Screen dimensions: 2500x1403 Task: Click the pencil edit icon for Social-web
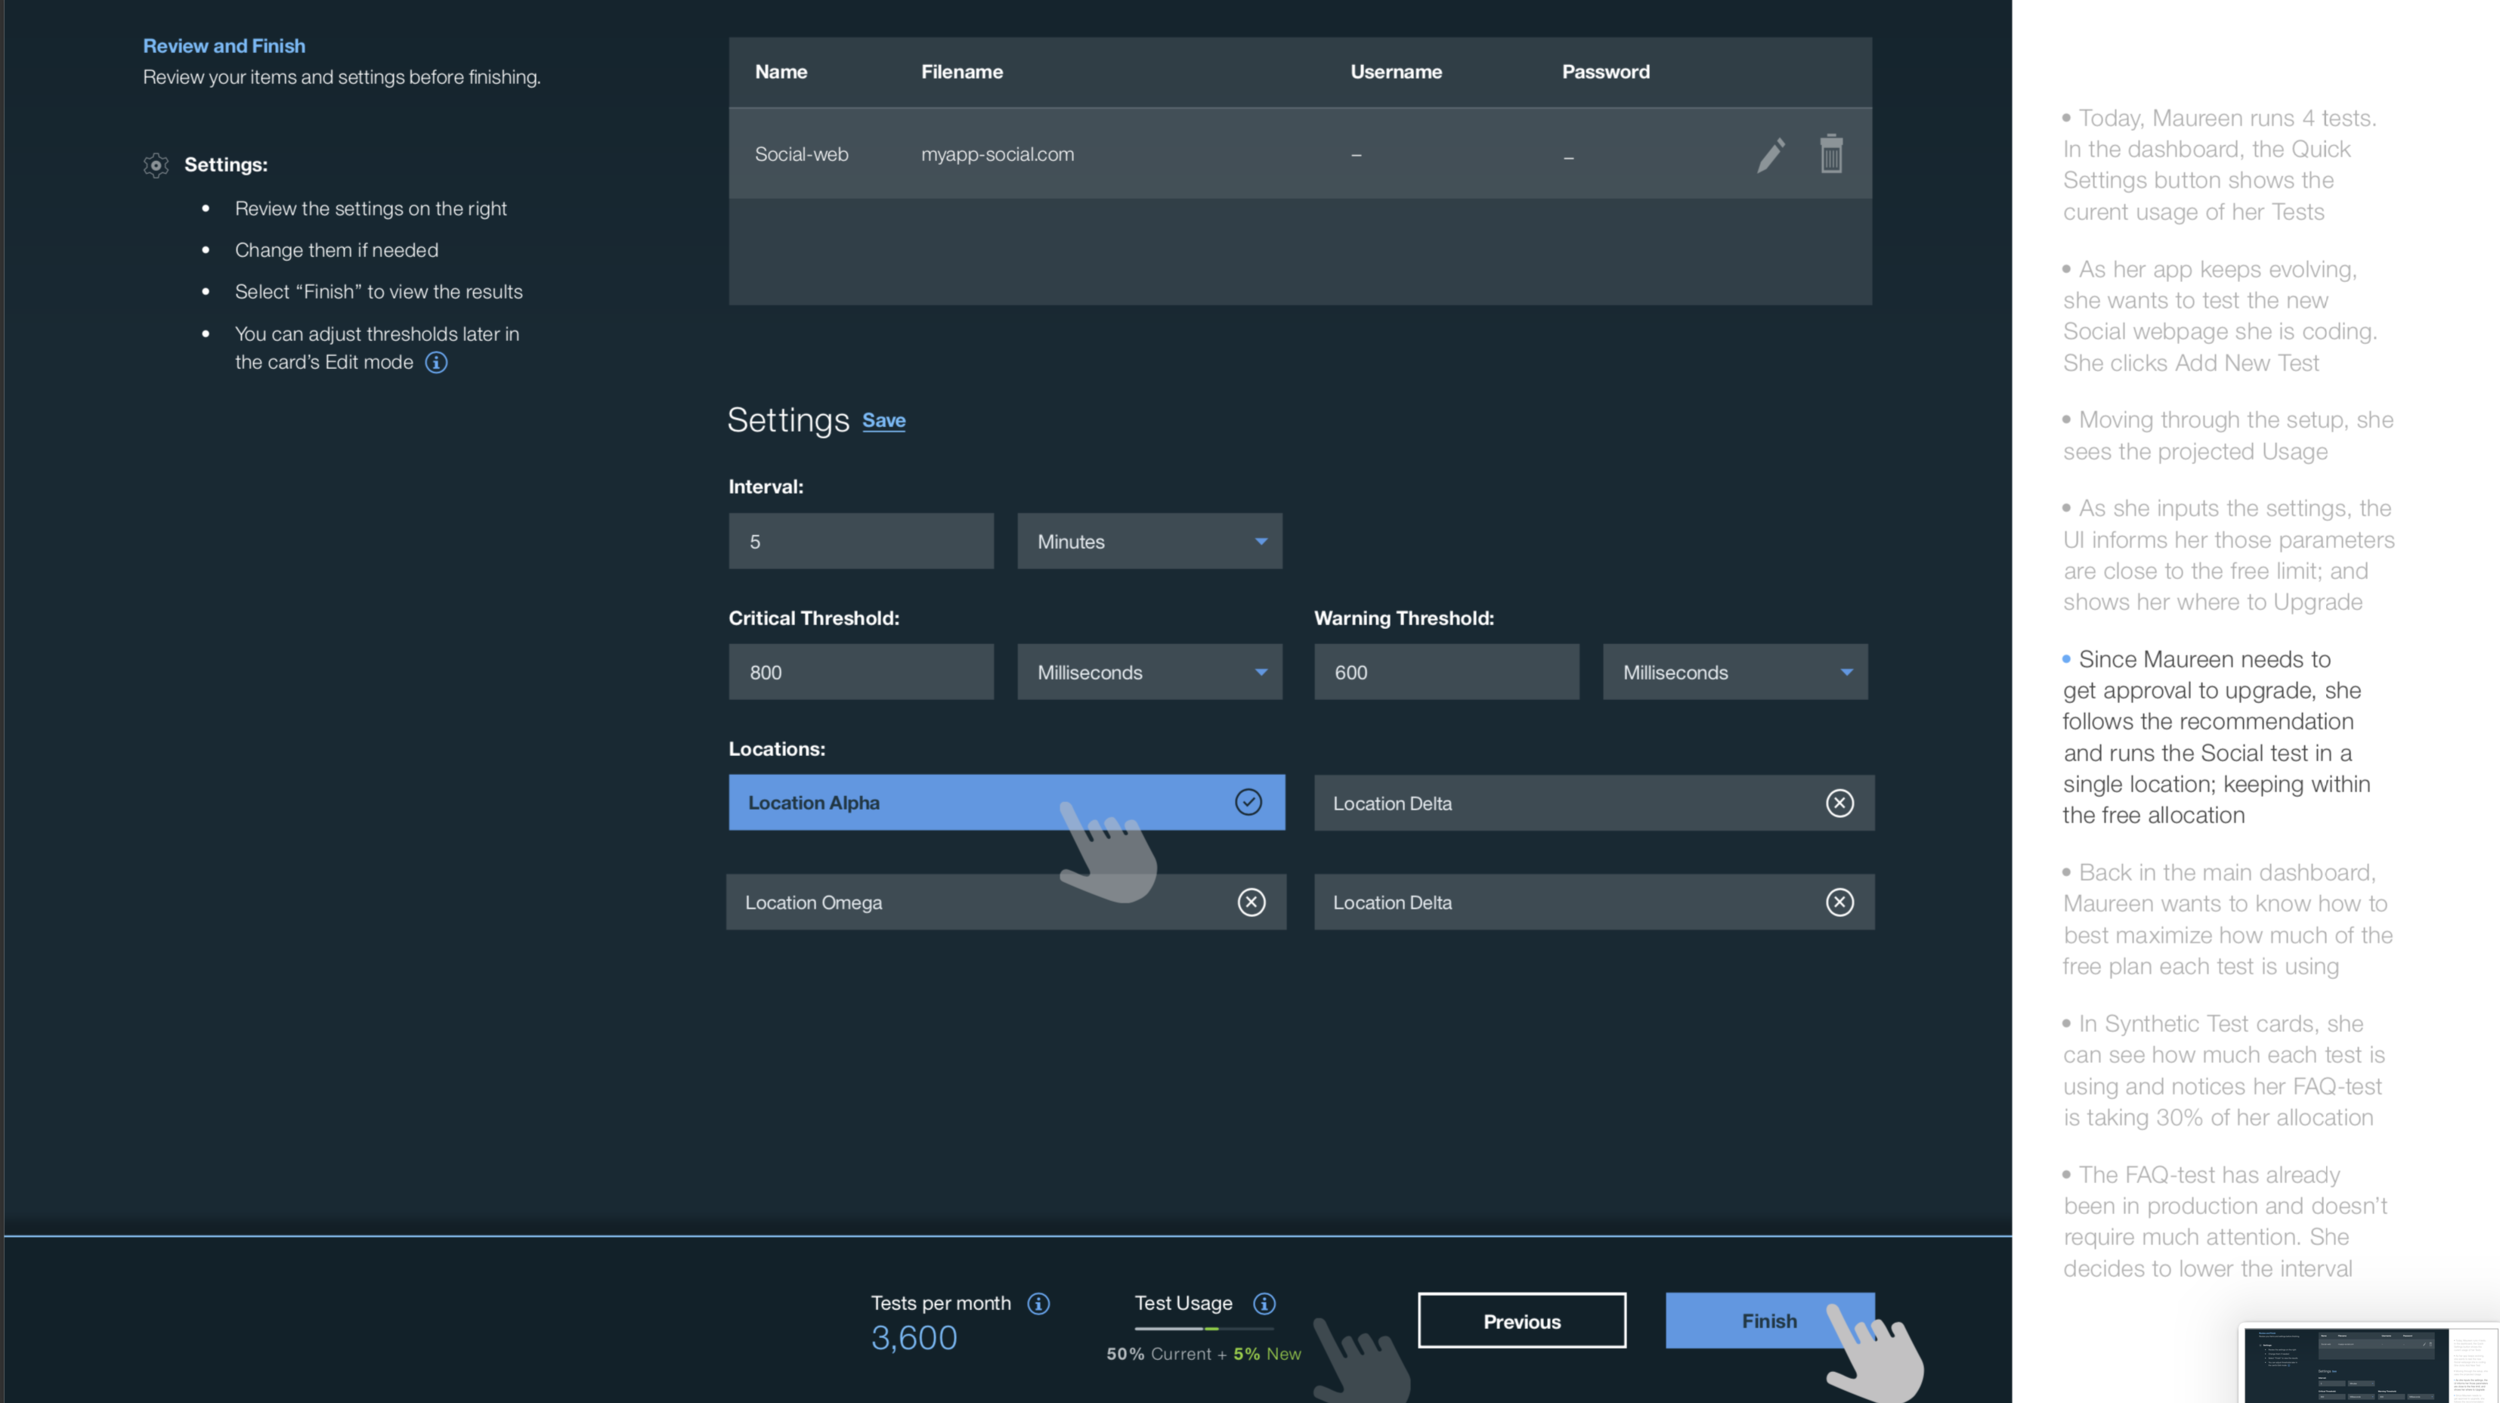[1770, 155]
